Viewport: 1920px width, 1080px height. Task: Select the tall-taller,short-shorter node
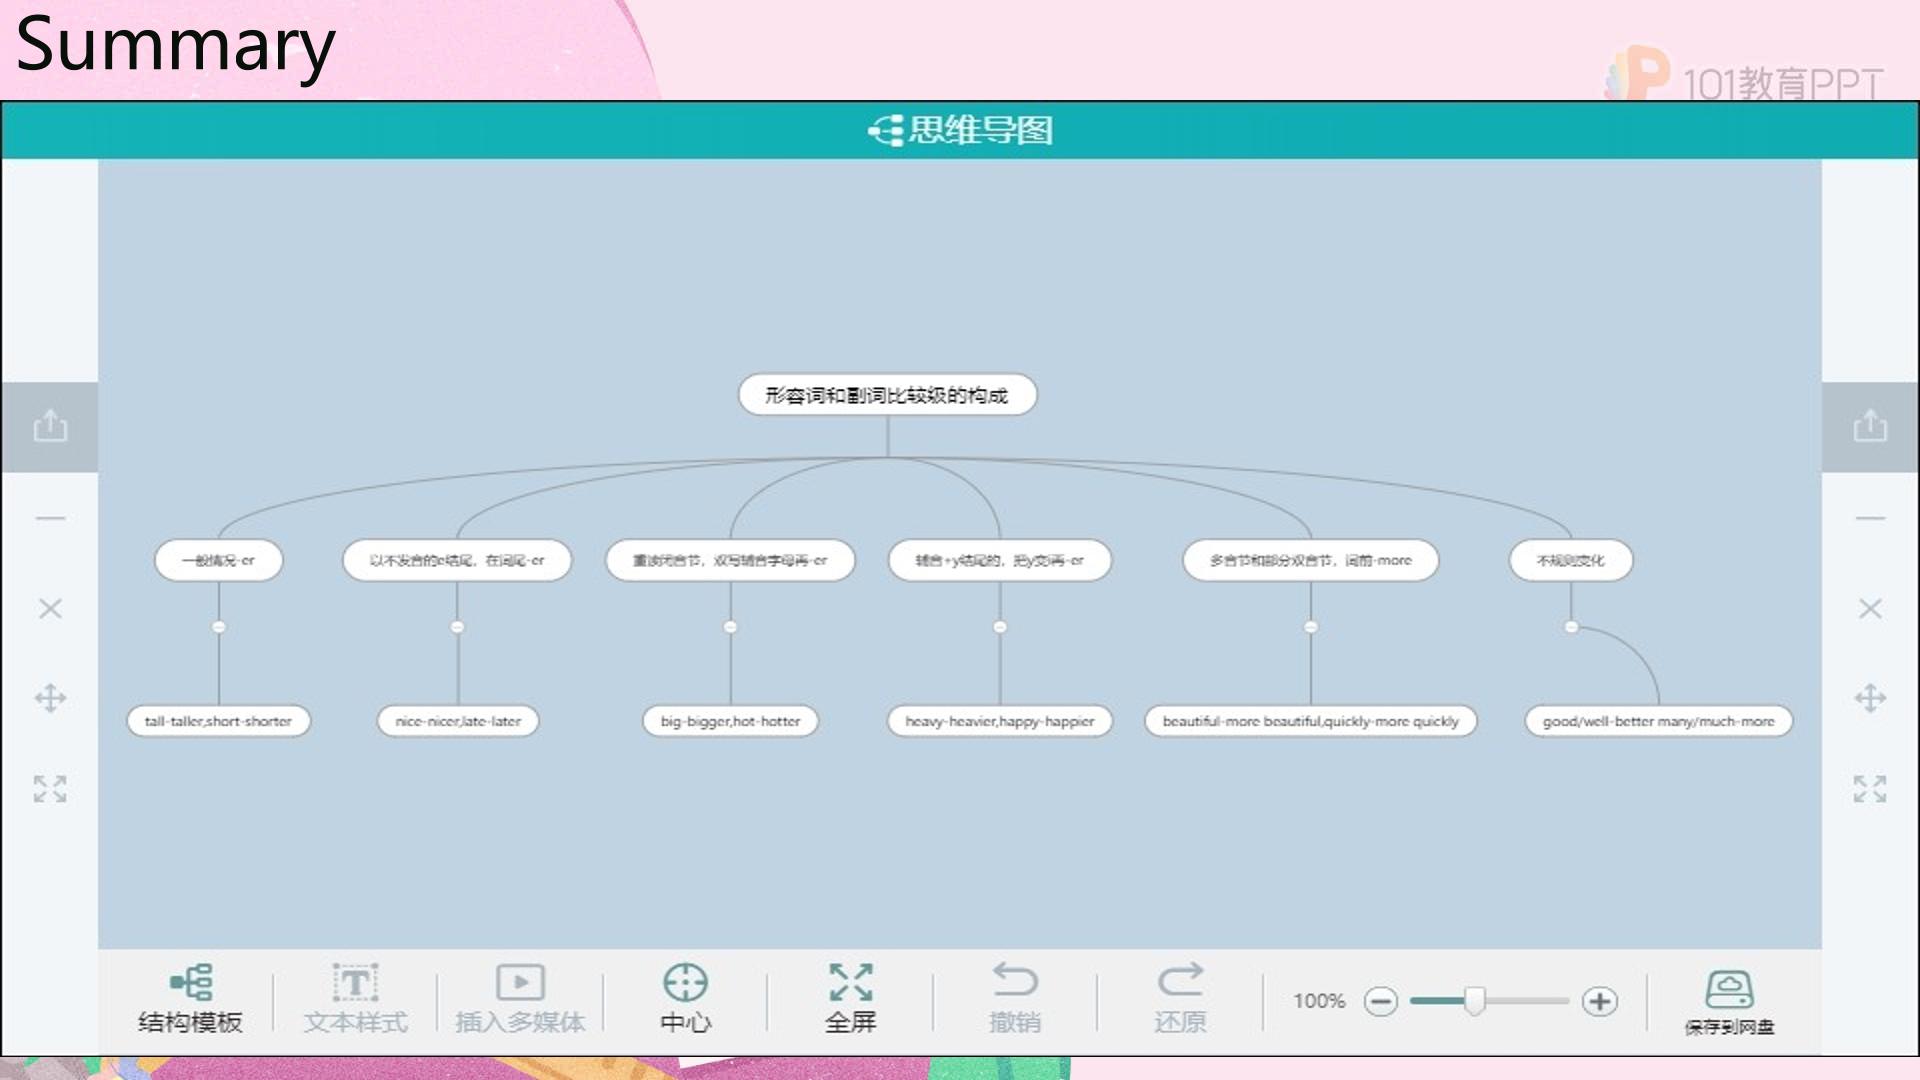(x=218, y=721)
